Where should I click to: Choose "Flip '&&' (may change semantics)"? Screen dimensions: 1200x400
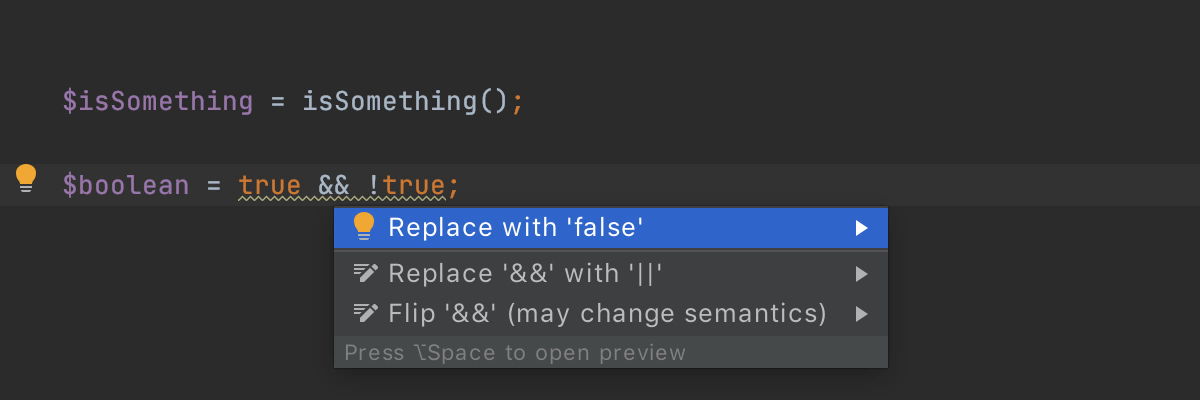click(611, 314)
